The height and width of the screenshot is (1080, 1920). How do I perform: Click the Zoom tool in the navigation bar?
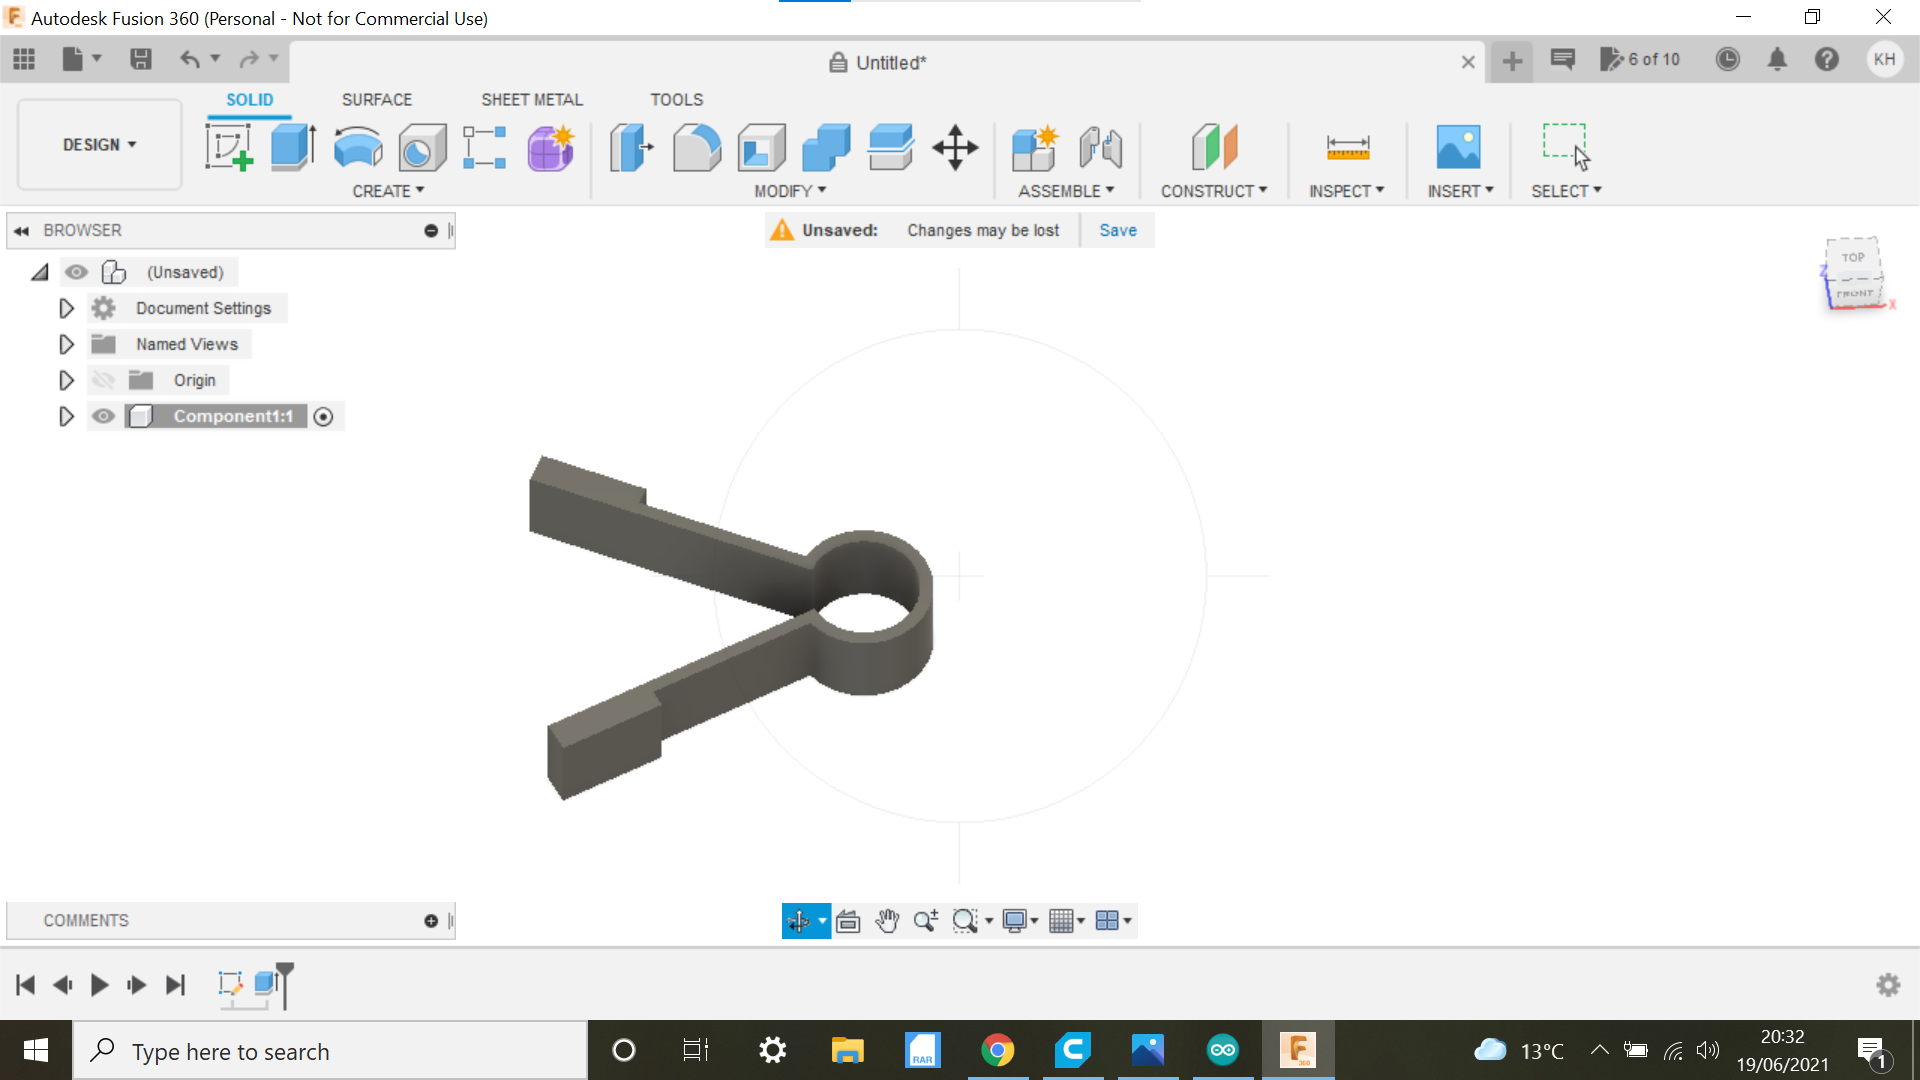(x=926, y=921)
